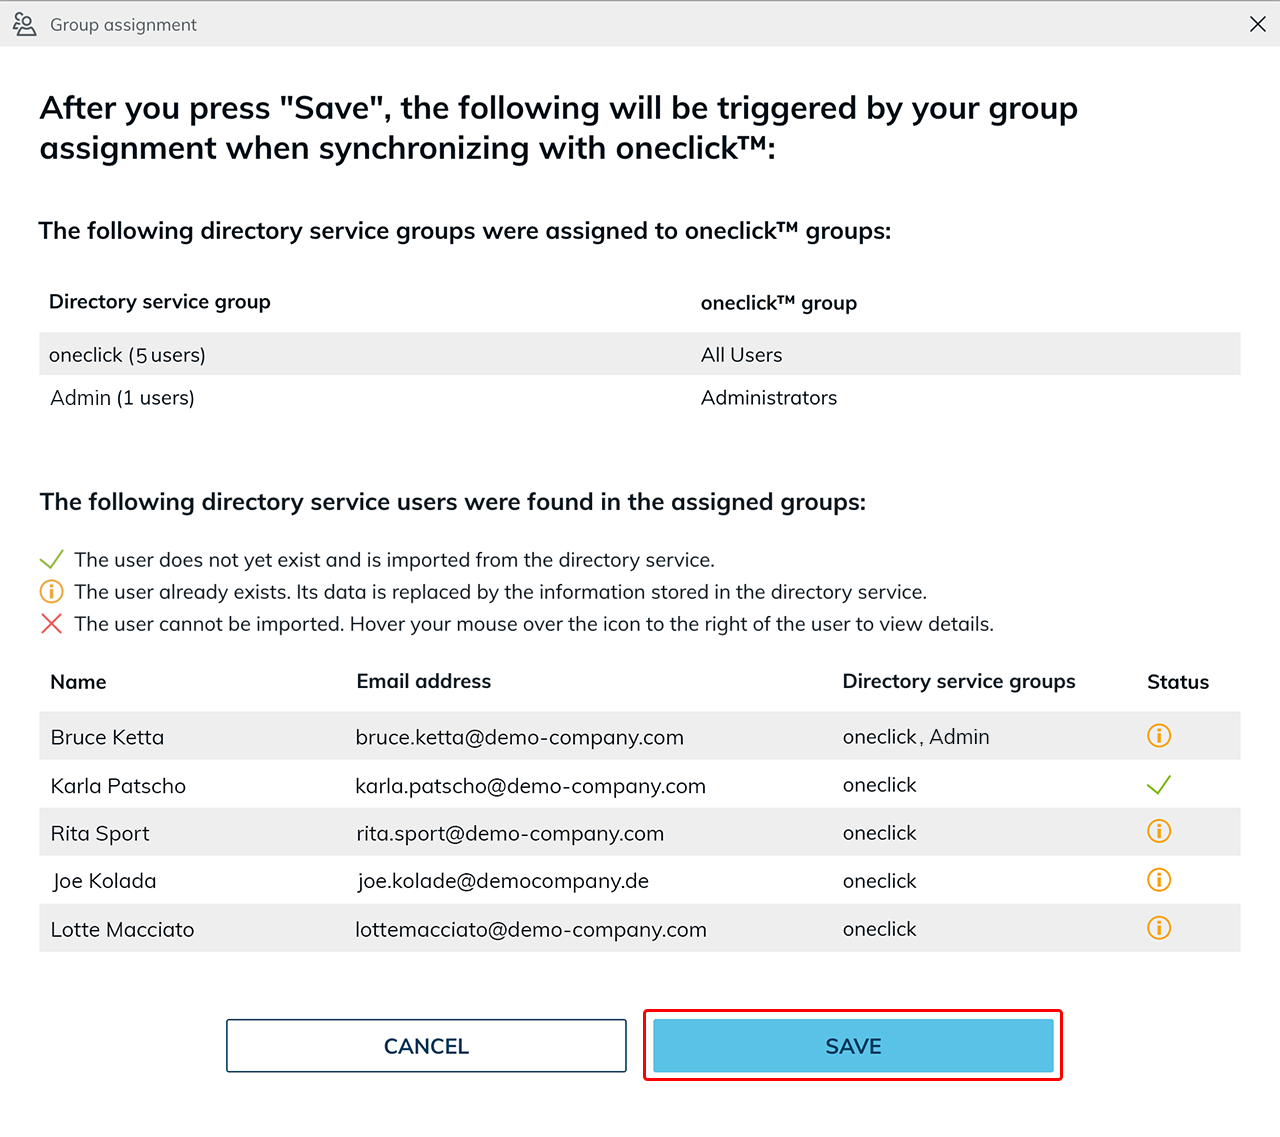
Task: Click email bruce.ketta@demo-company.com
Action: pyautogui.click(x=520, y=738)
